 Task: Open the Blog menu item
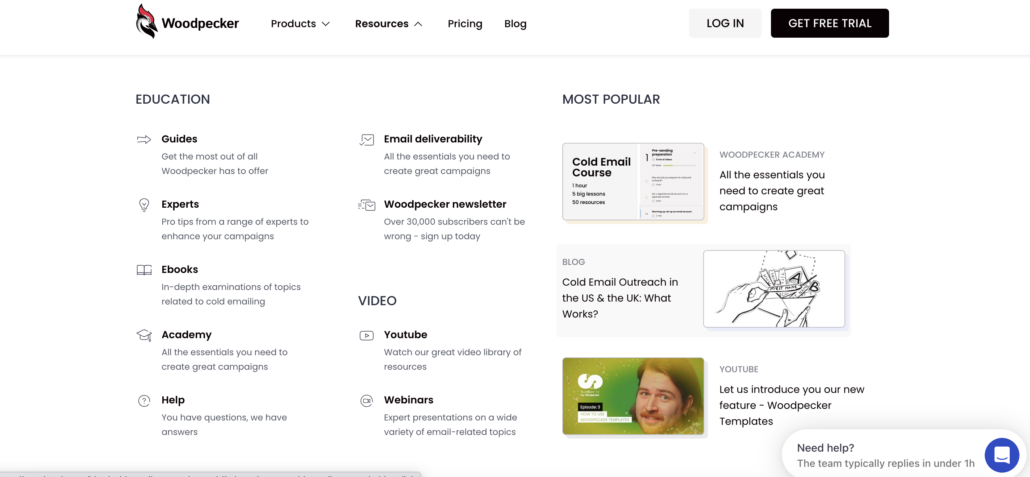[515, 24]
